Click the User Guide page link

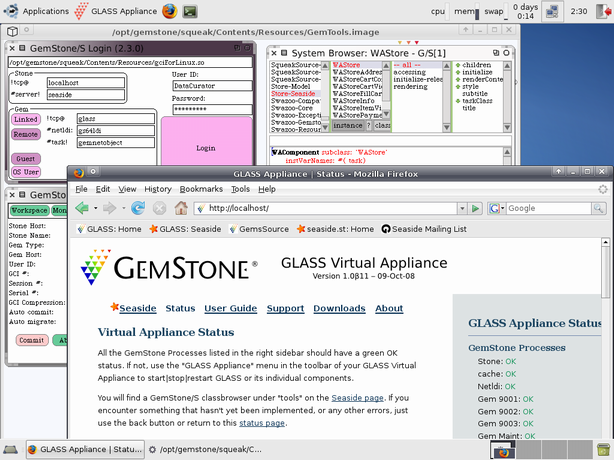(231, 308)
